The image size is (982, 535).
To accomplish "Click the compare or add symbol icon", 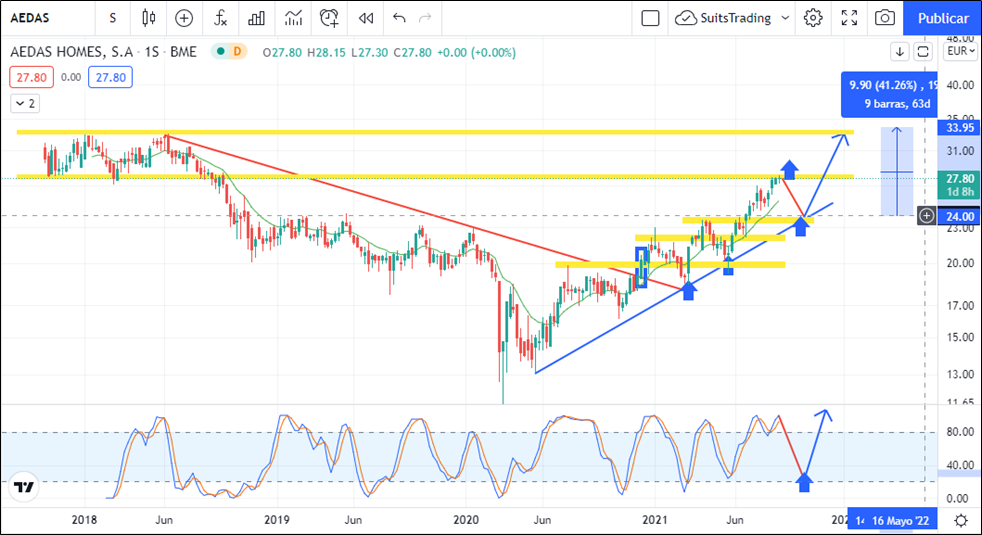I will point(184,18).
